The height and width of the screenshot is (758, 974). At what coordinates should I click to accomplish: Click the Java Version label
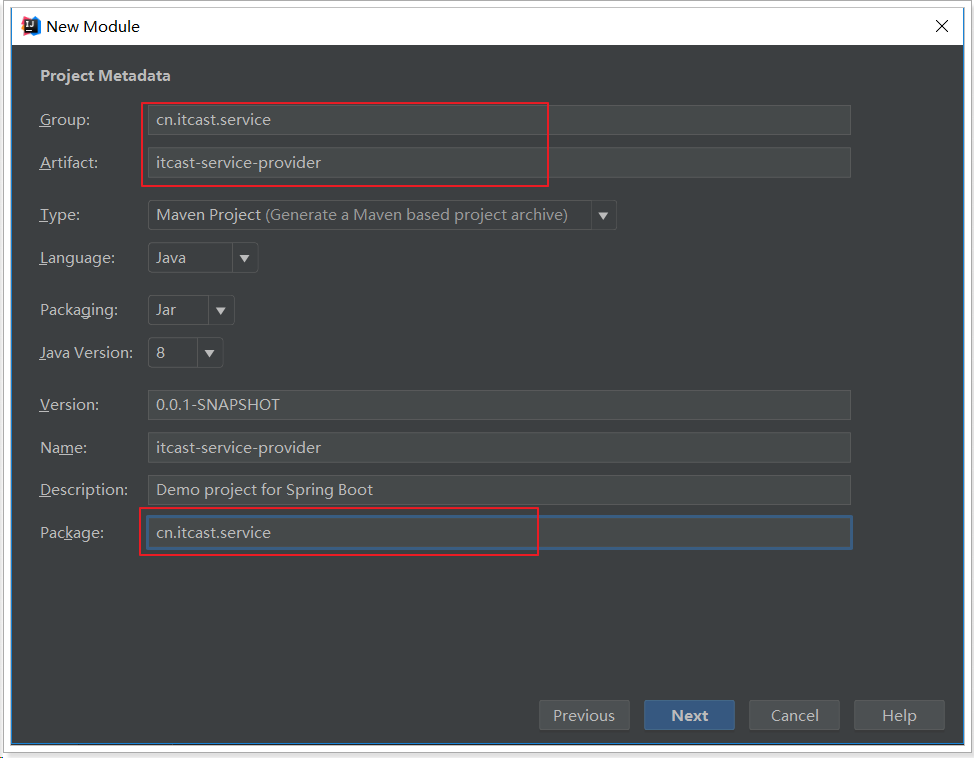(86, 353)
